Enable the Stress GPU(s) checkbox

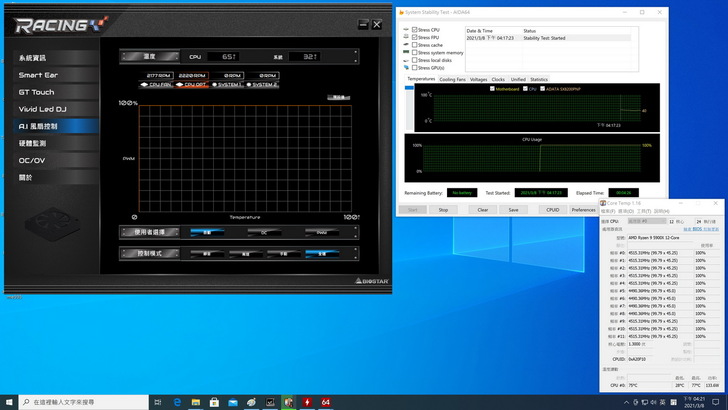(415, 66)
